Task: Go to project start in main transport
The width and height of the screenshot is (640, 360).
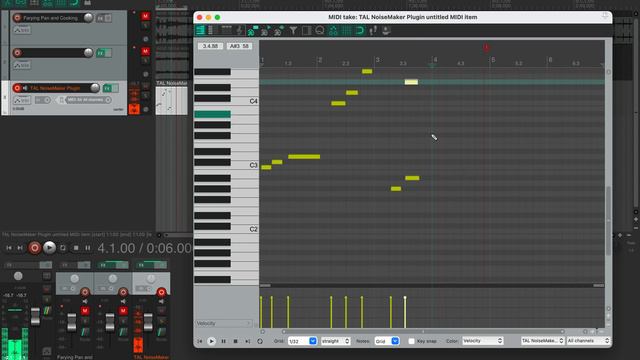Action: click(x=9, y=248)
